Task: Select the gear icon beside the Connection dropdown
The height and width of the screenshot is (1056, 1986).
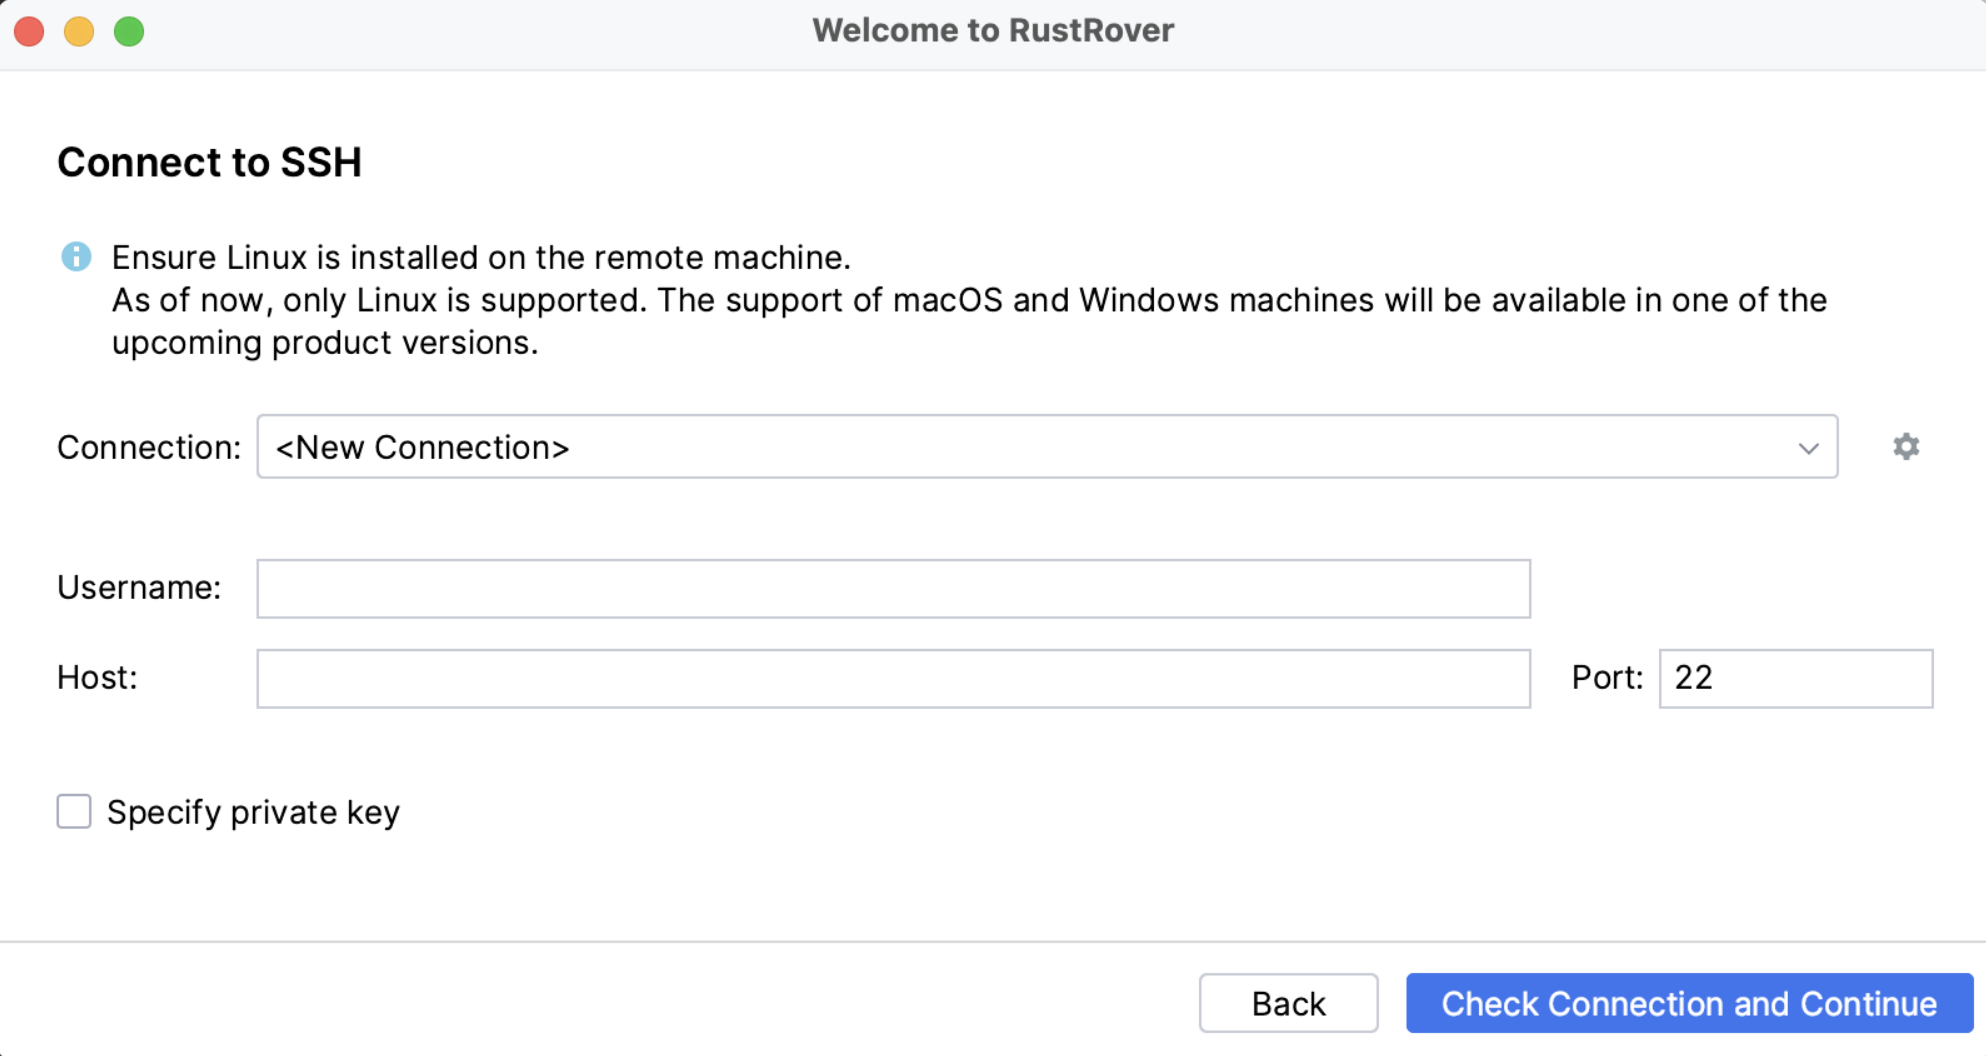Action: (1905, 447)
